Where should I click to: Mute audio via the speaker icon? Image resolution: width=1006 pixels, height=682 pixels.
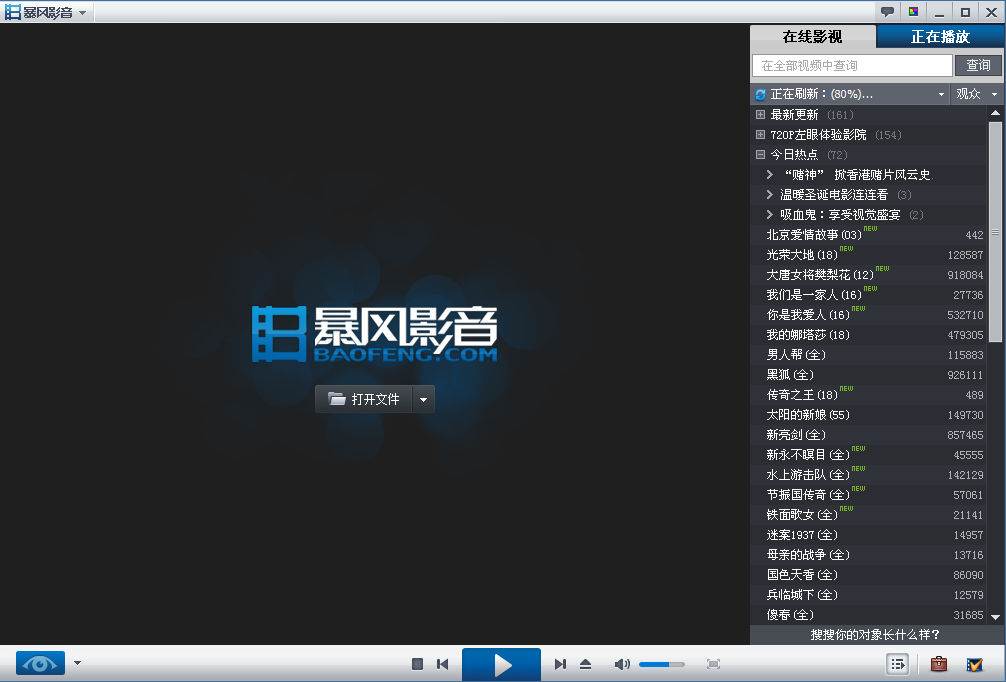622,664
